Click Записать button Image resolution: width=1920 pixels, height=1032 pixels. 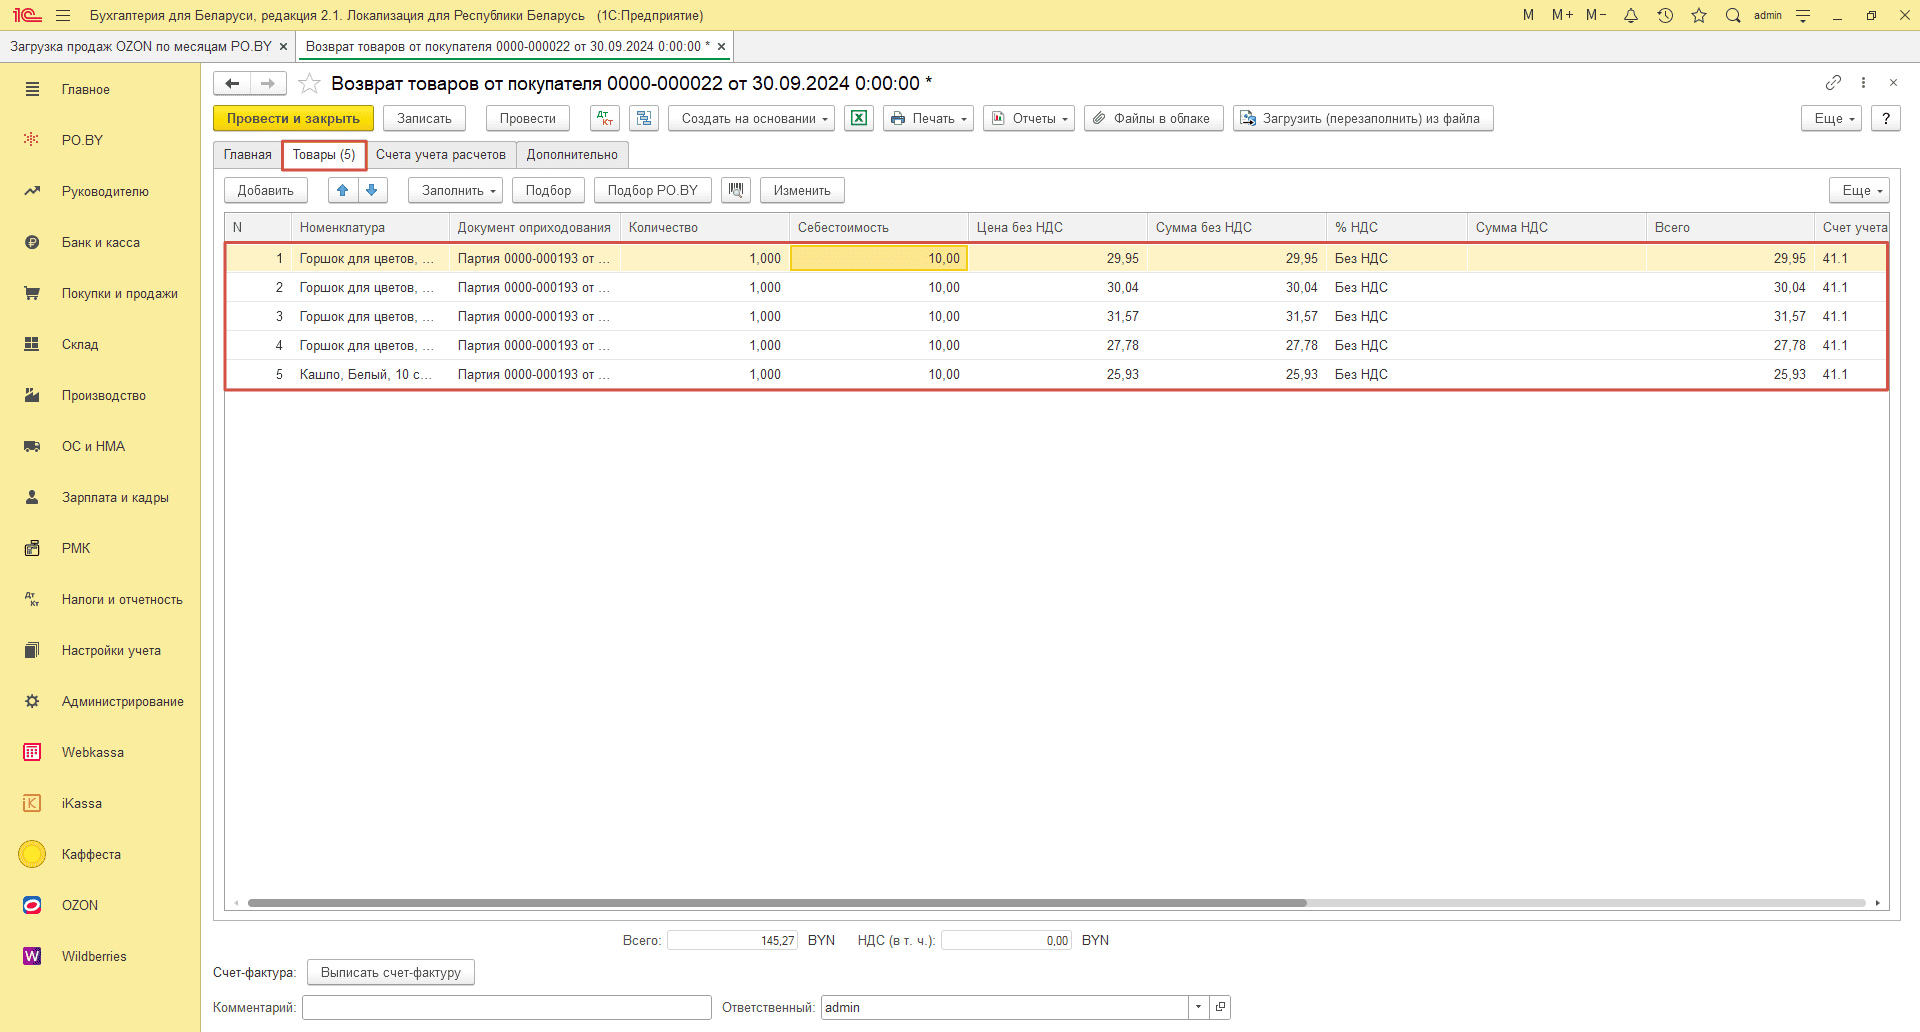(x=424, y=118)
